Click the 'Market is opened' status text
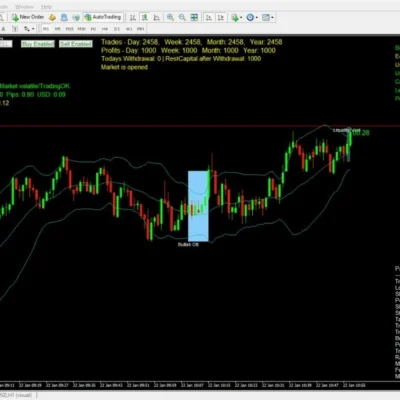This screenshot has height=400, width=400. tap(124, 67)
